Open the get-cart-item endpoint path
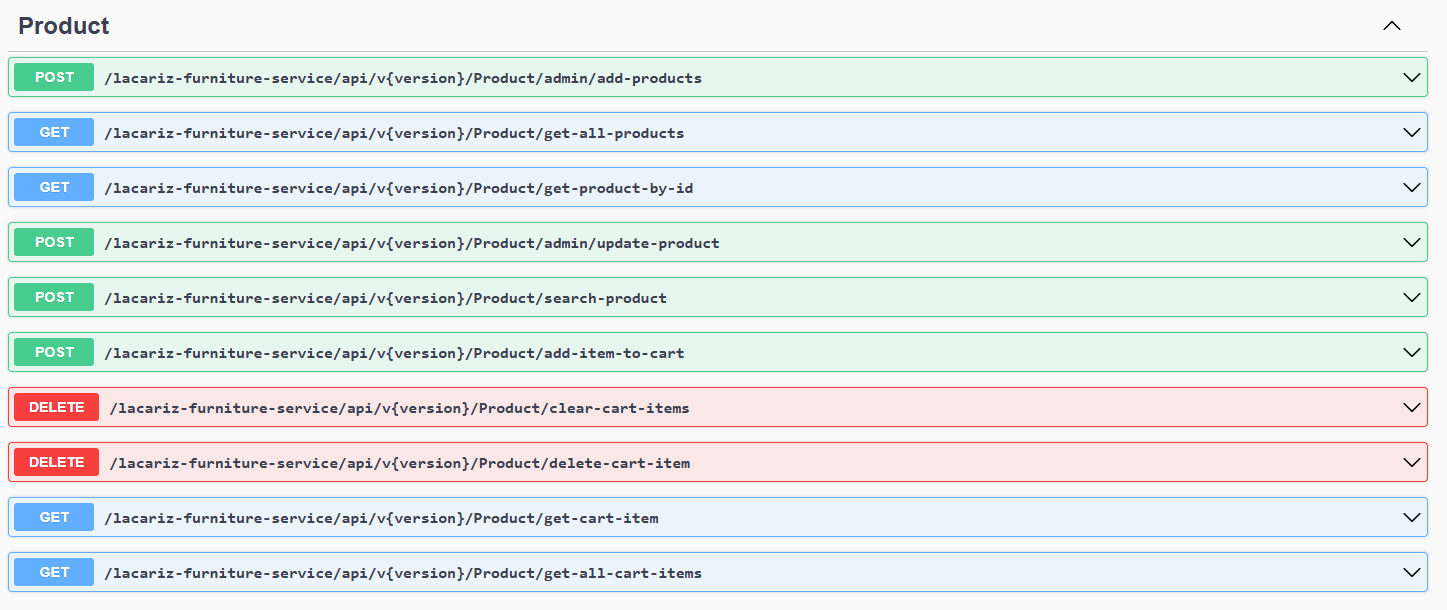The image size is (1447, 610). pos(381,518)
